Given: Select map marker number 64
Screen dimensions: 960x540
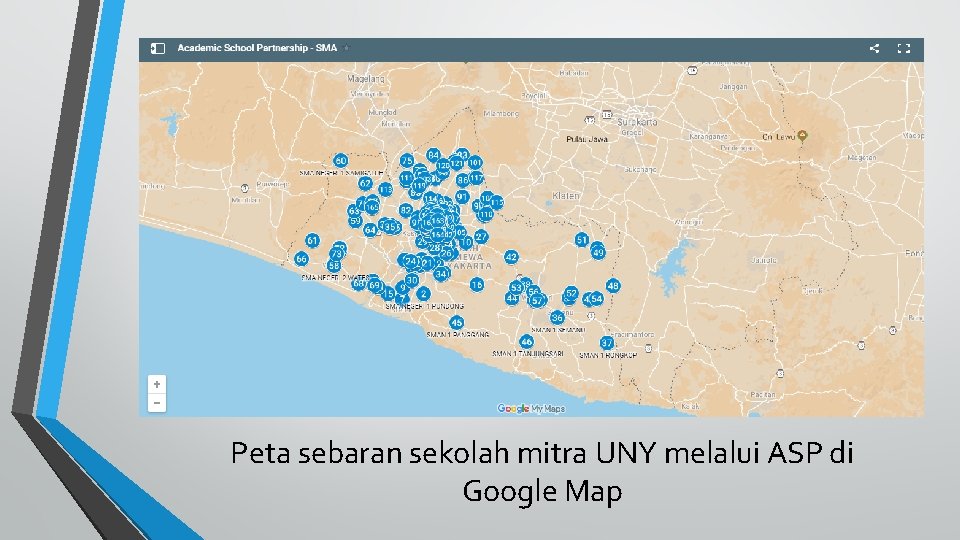Looking at the screenshot, I should [370, 230].
